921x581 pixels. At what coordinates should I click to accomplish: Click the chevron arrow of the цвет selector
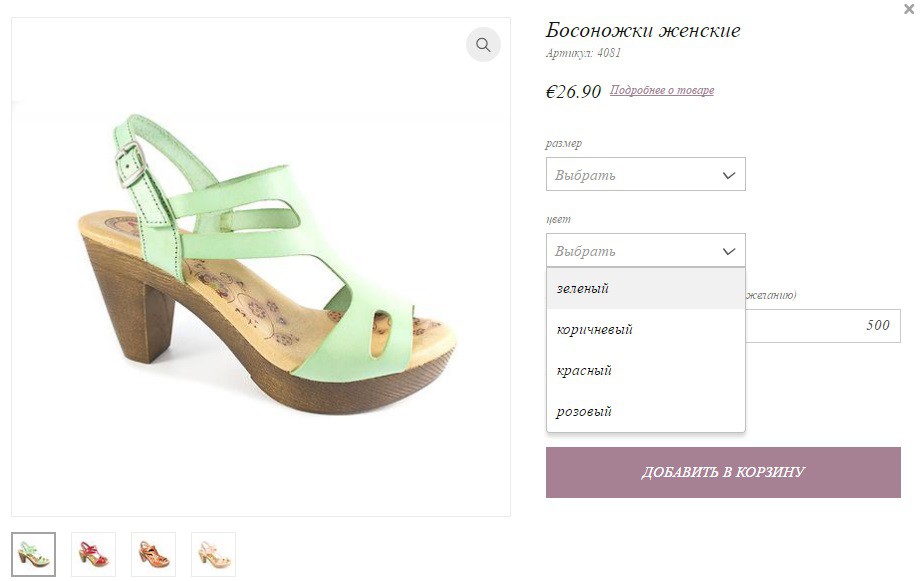728,251
